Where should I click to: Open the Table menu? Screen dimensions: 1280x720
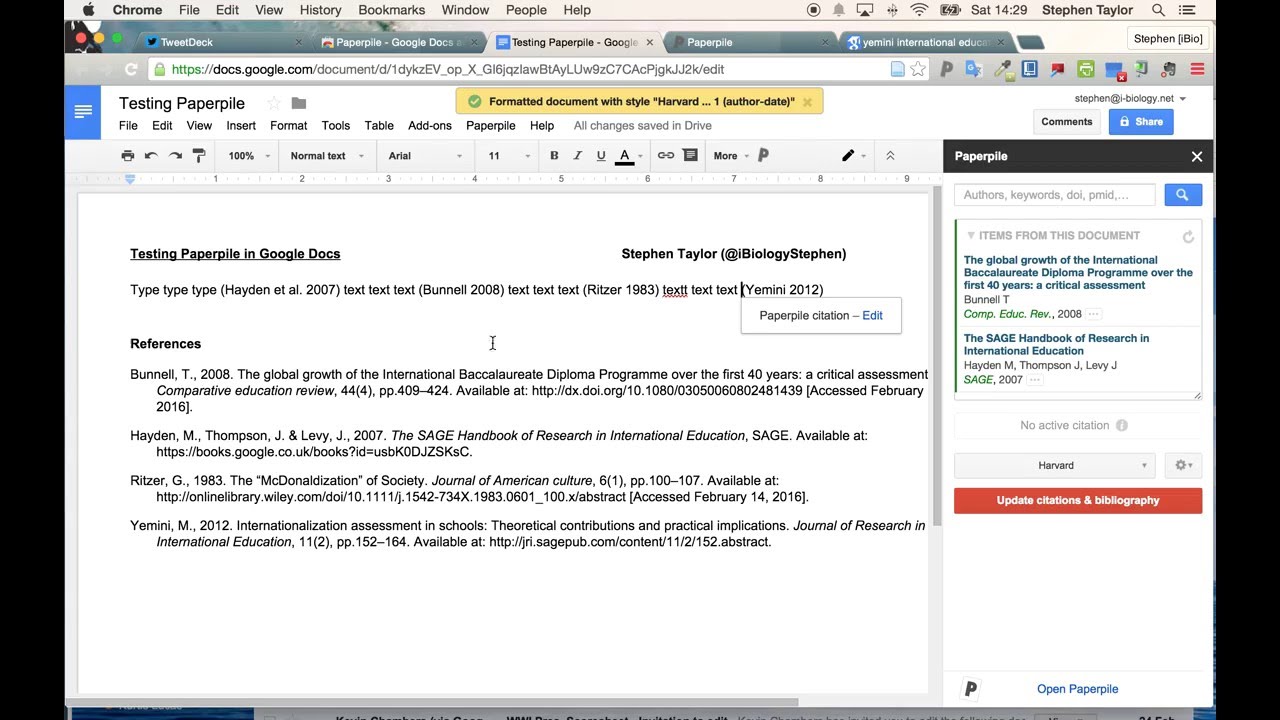pyautogui.click(x=379, y=126)
